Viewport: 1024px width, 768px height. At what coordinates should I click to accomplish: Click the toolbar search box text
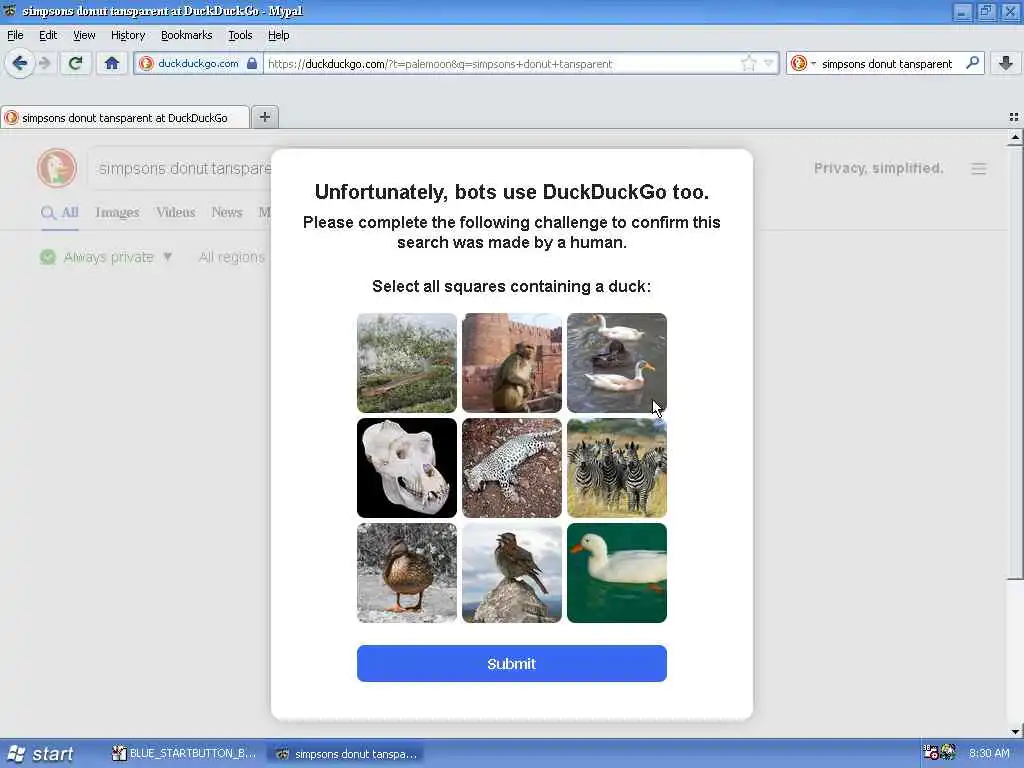[886, 63]
